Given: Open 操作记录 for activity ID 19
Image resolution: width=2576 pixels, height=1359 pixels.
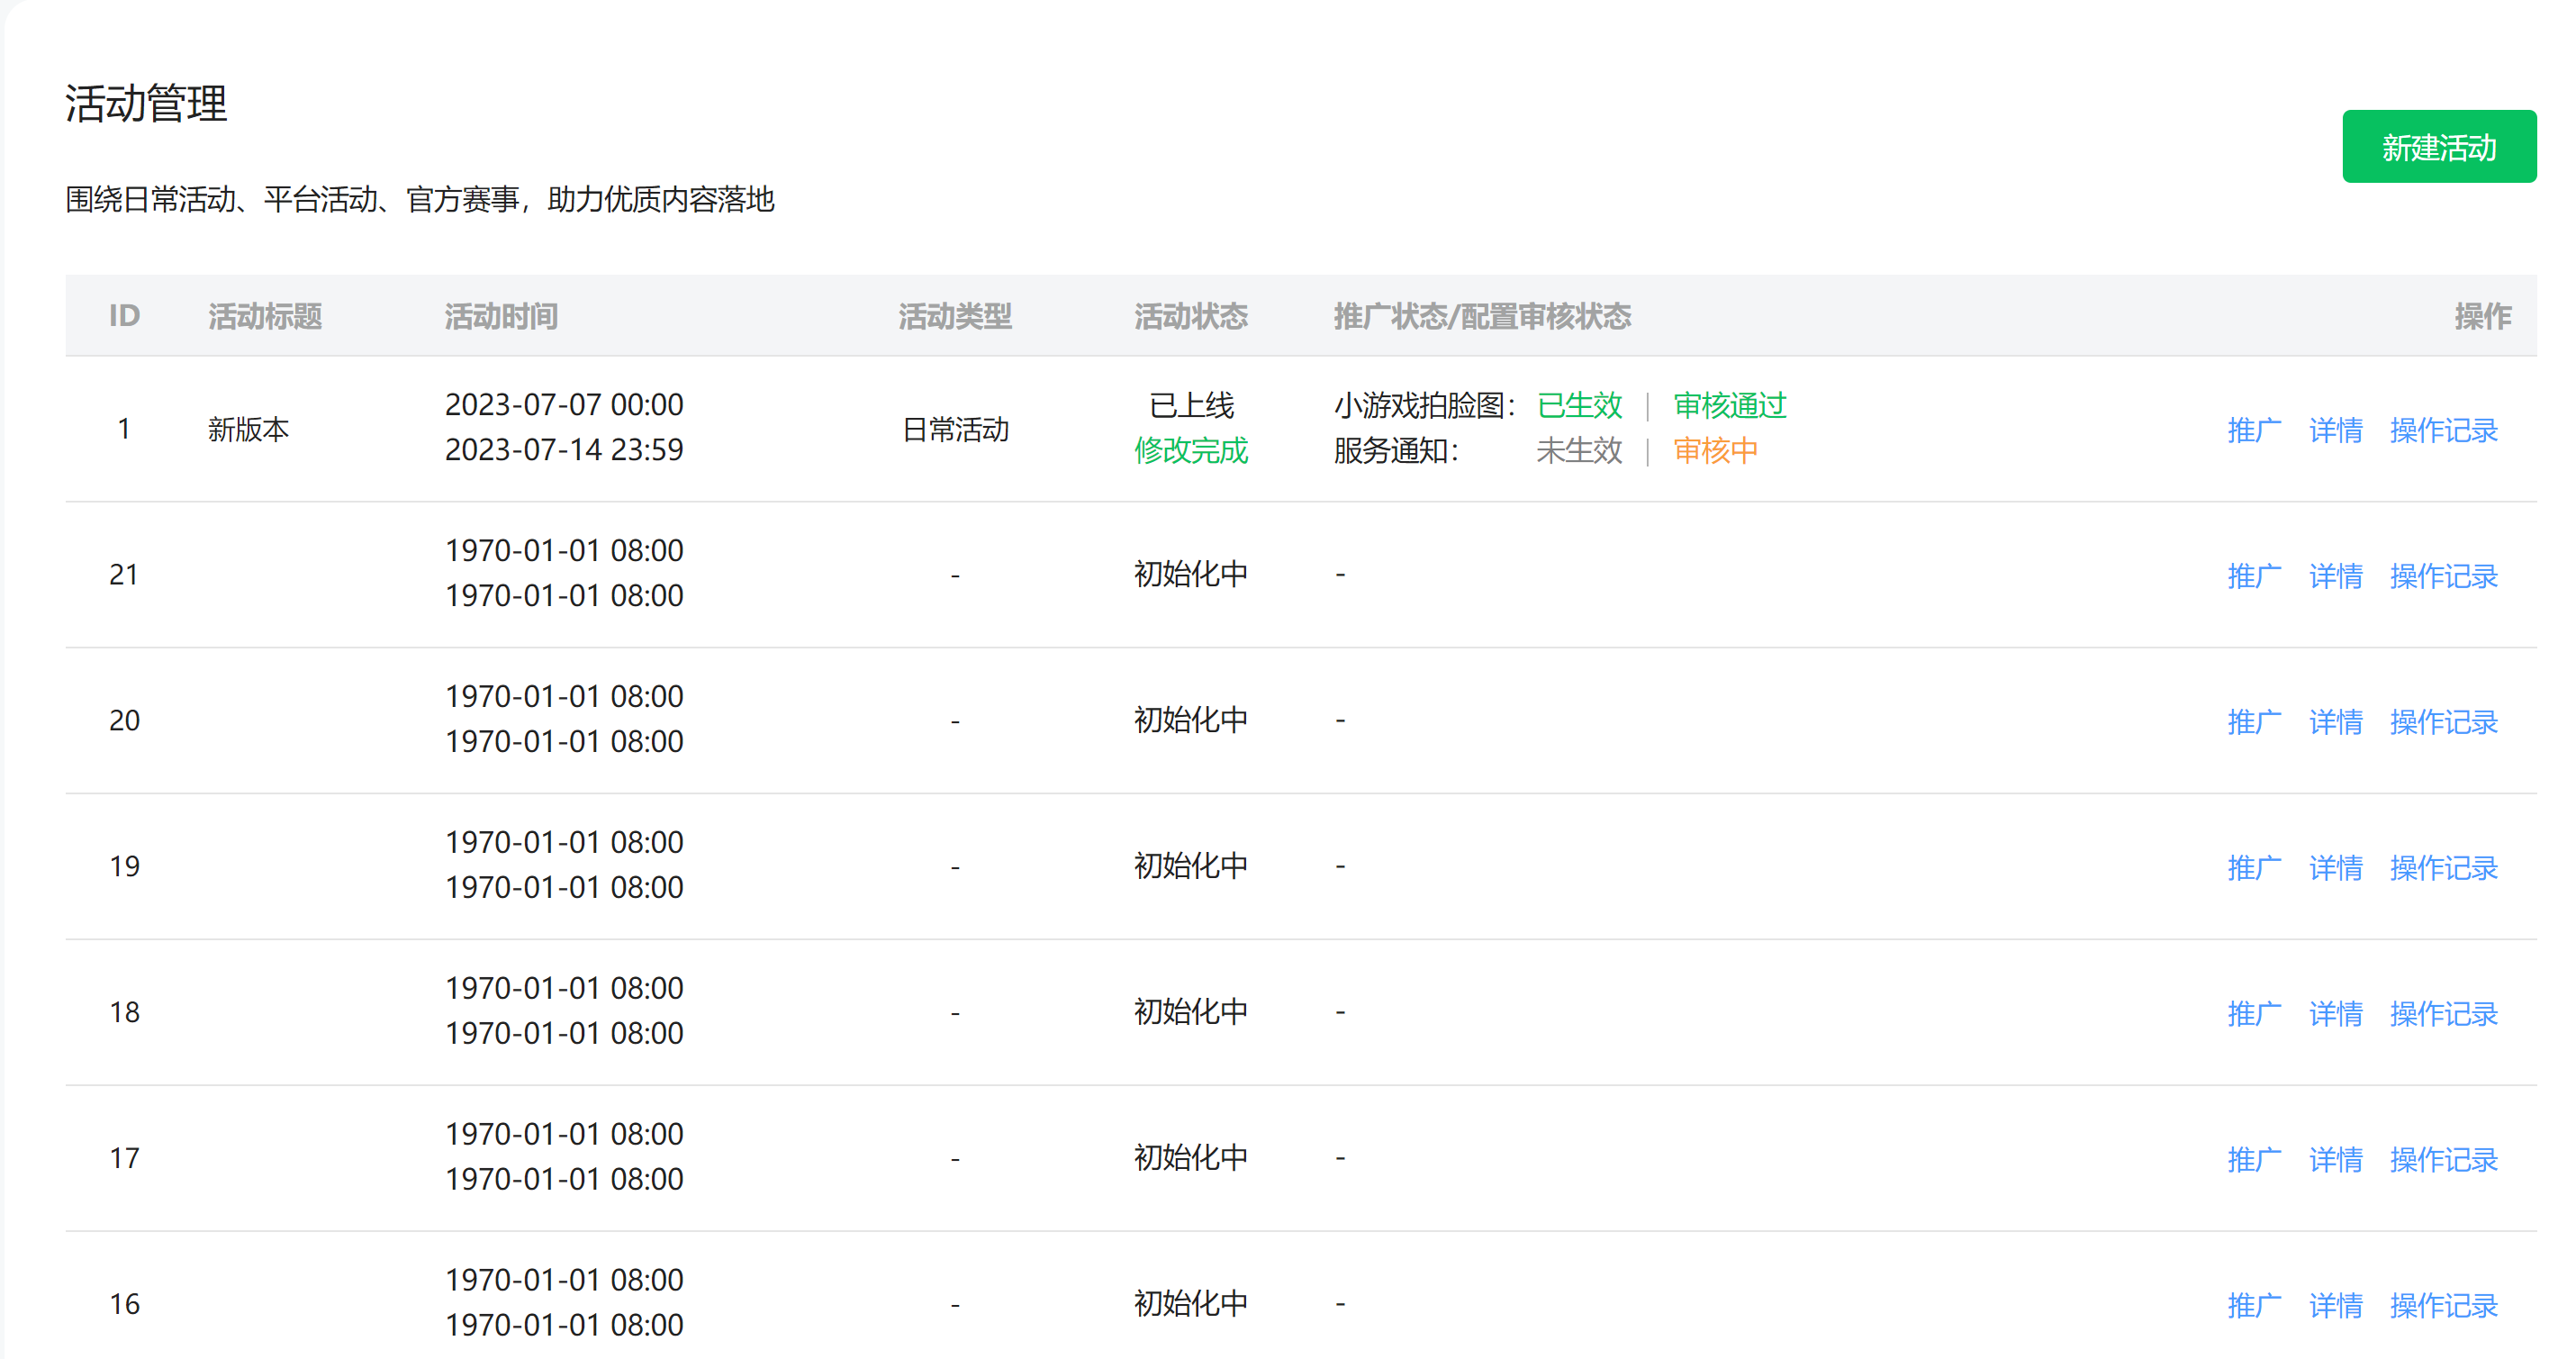Looking at the screenshot, I should (2443, 868).
